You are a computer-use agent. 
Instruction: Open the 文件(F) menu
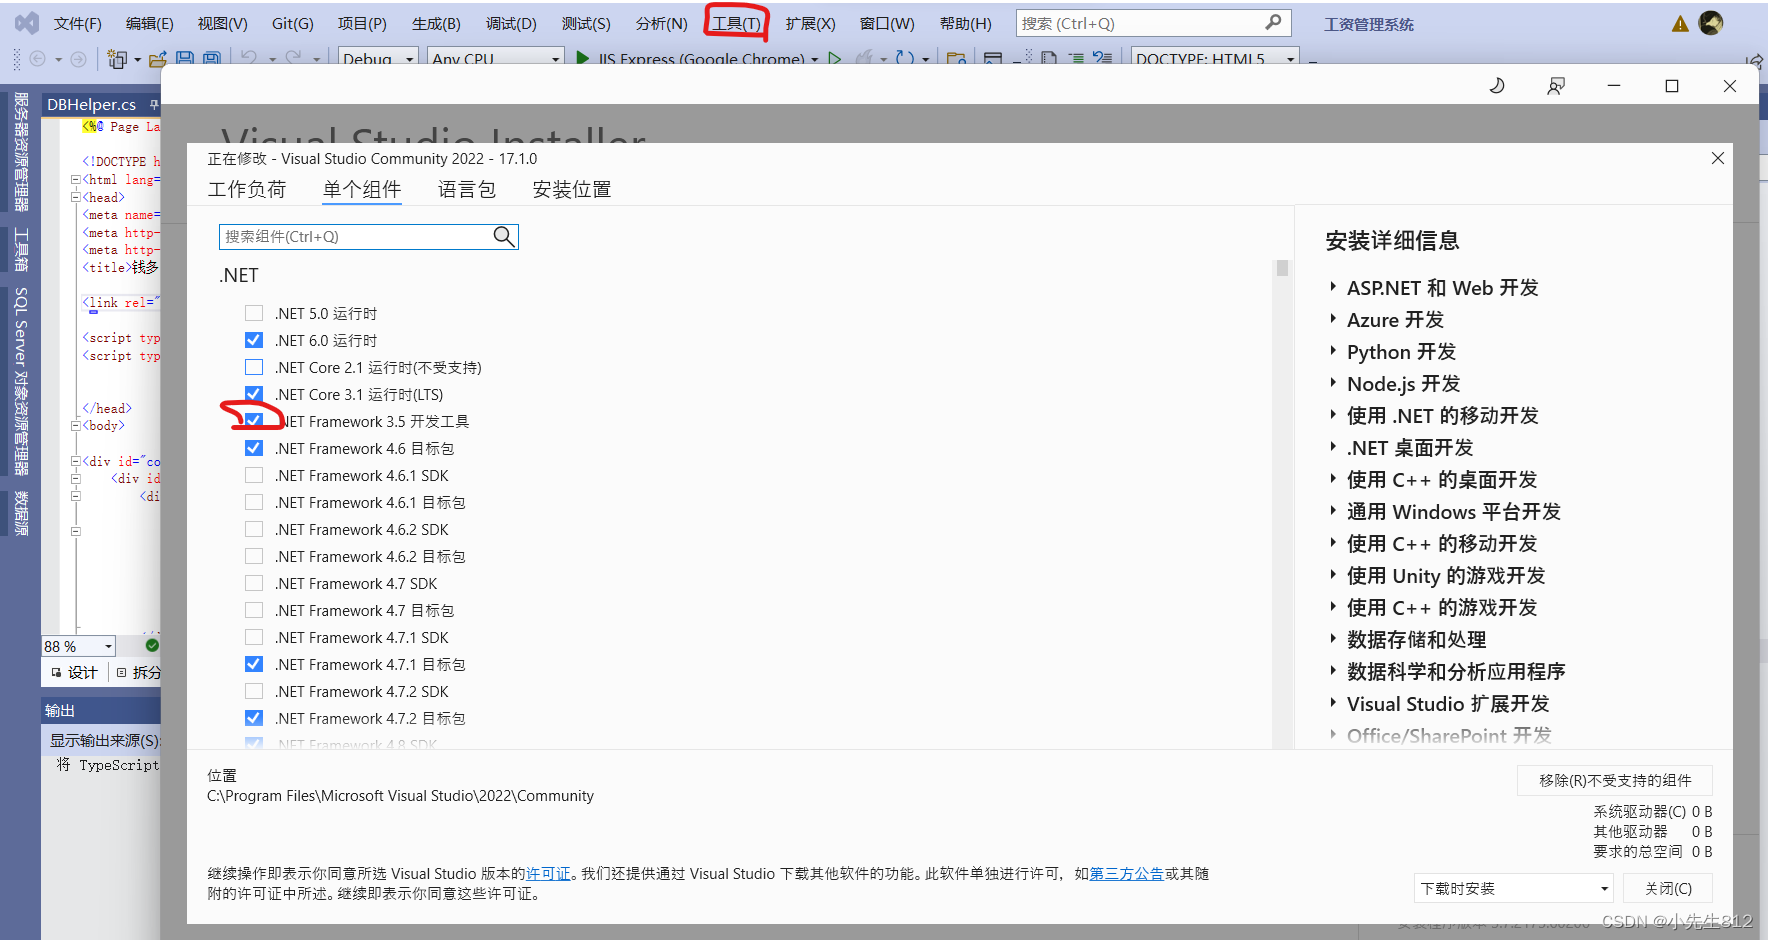(77, 23)
